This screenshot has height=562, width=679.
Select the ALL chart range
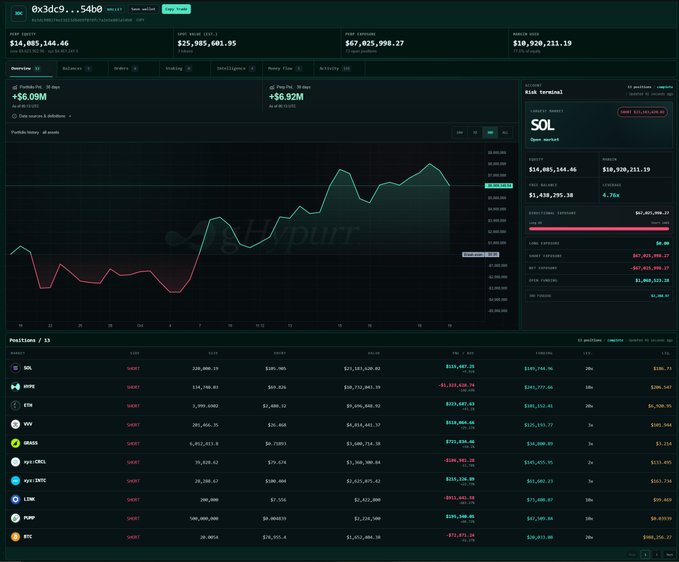505,132
